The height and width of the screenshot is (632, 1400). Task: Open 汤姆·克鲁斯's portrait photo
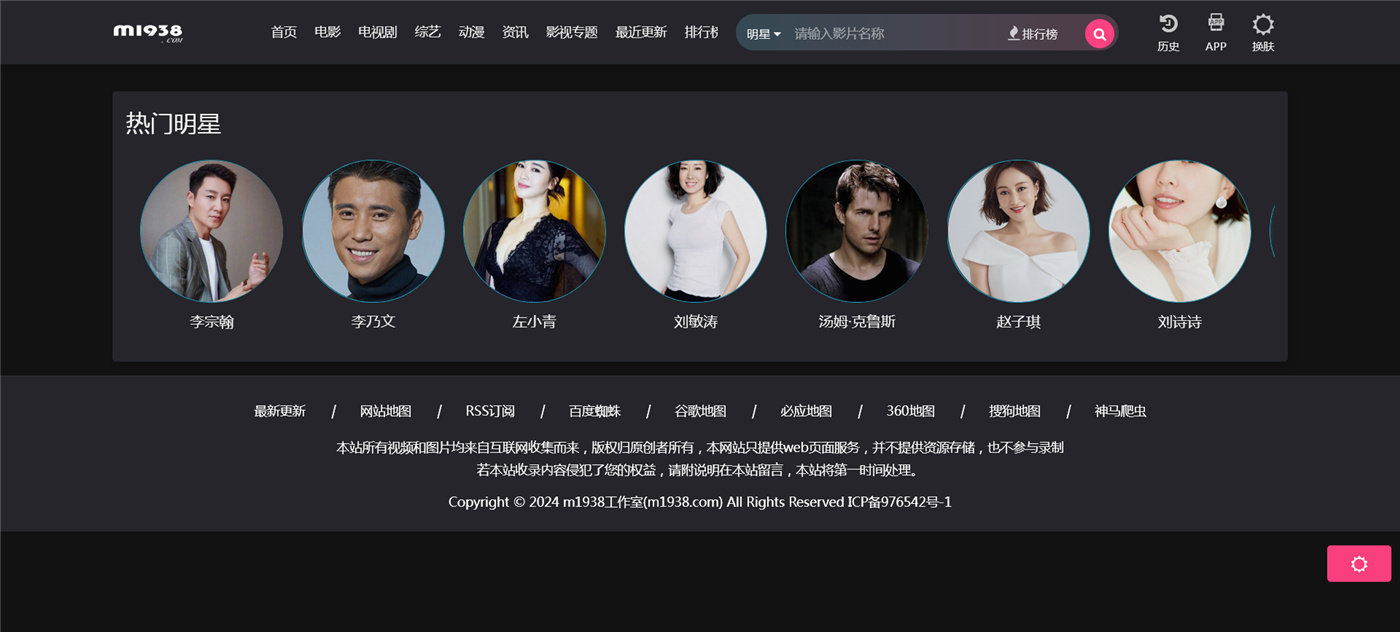click(857, 231)
